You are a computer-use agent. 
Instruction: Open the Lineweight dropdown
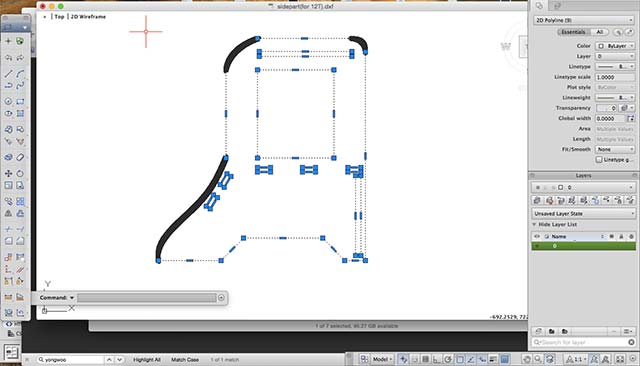coord(615,98)
